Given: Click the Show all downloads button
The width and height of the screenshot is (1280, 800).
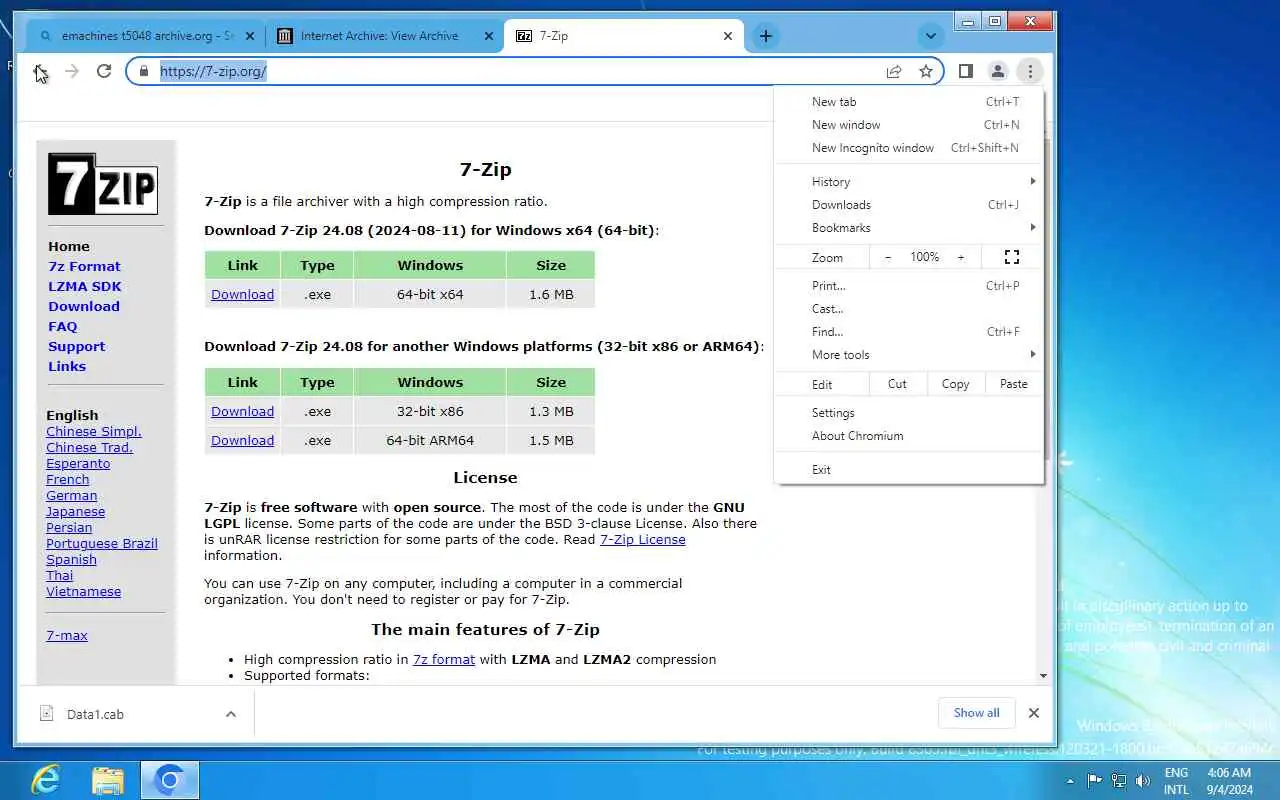Looking at the screenshot, I should [977, 713].
